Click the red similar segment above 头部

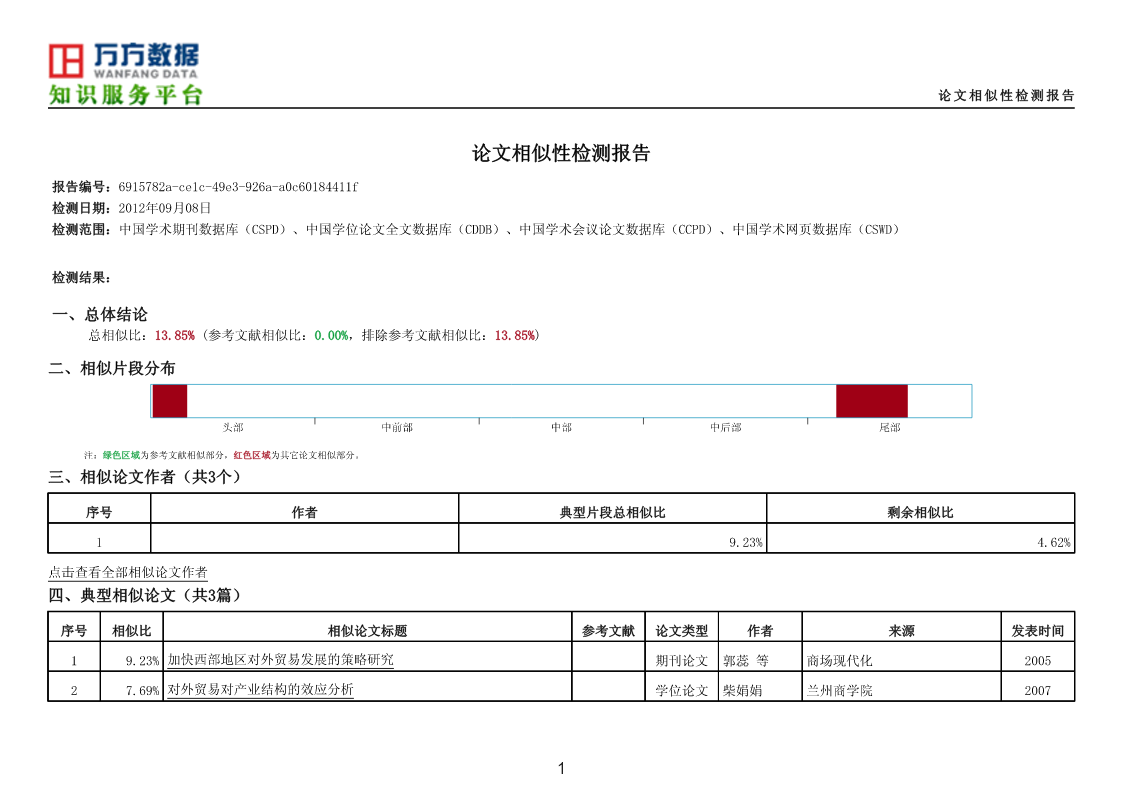170,401
